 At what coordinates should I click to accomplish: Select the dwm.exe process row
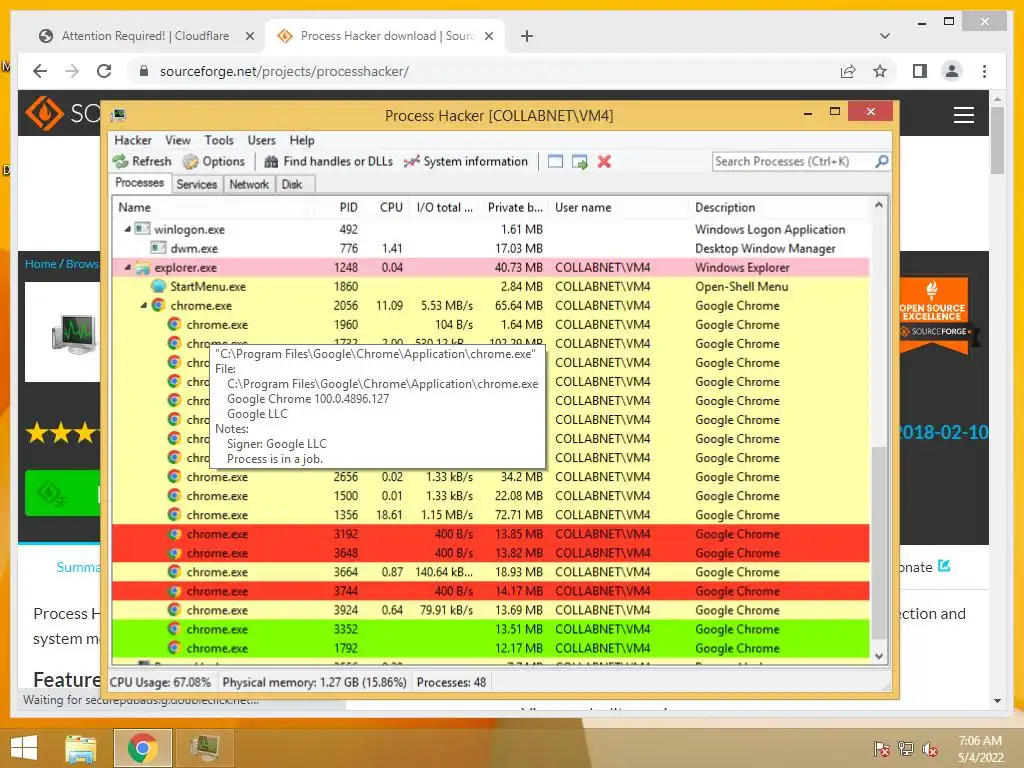[490, 248]
